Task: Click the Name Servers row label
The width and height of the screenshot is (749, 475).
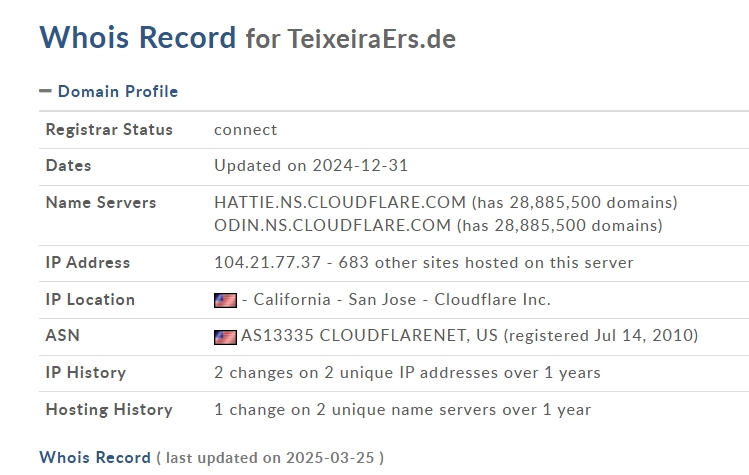Action: (101, 203)
